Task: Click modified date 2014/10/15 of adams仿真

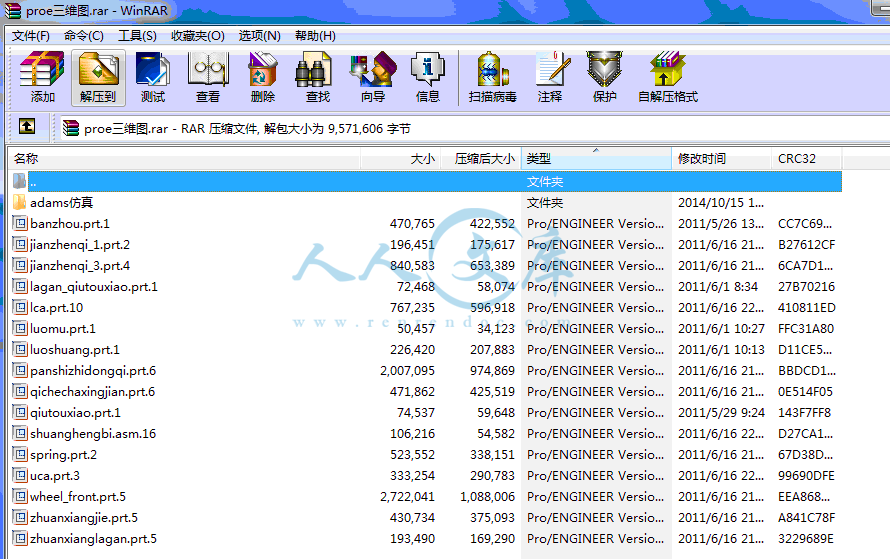Action: click(721, 202)
